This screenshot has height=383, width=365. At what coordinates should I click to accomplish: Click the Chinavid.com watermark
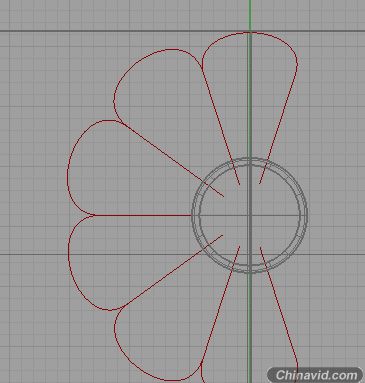coord(315,375)
